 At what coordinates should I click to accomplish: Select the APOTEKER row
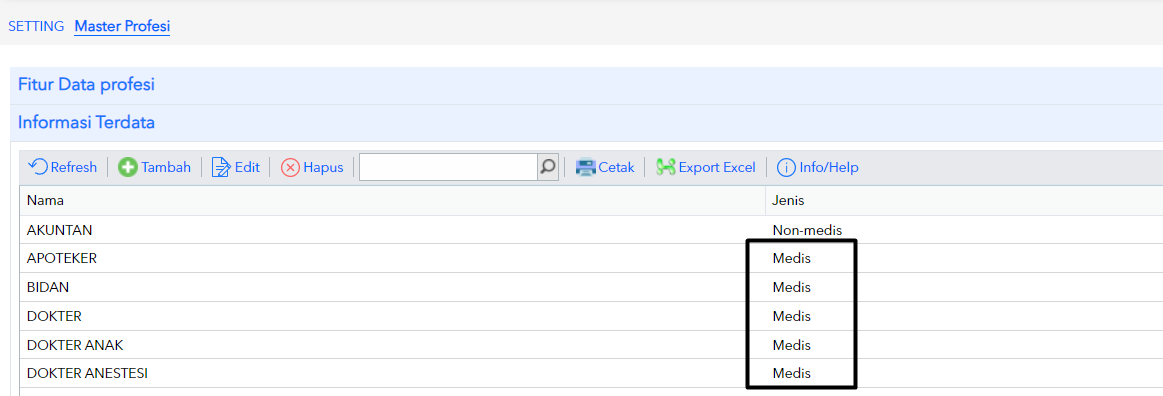pos(591,259)
